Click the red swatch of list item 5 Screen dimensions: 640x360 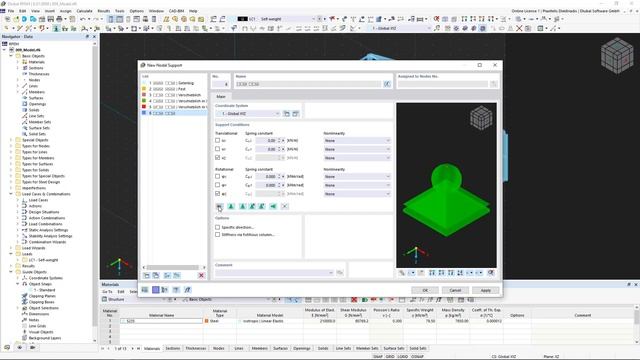coord(144,107)
